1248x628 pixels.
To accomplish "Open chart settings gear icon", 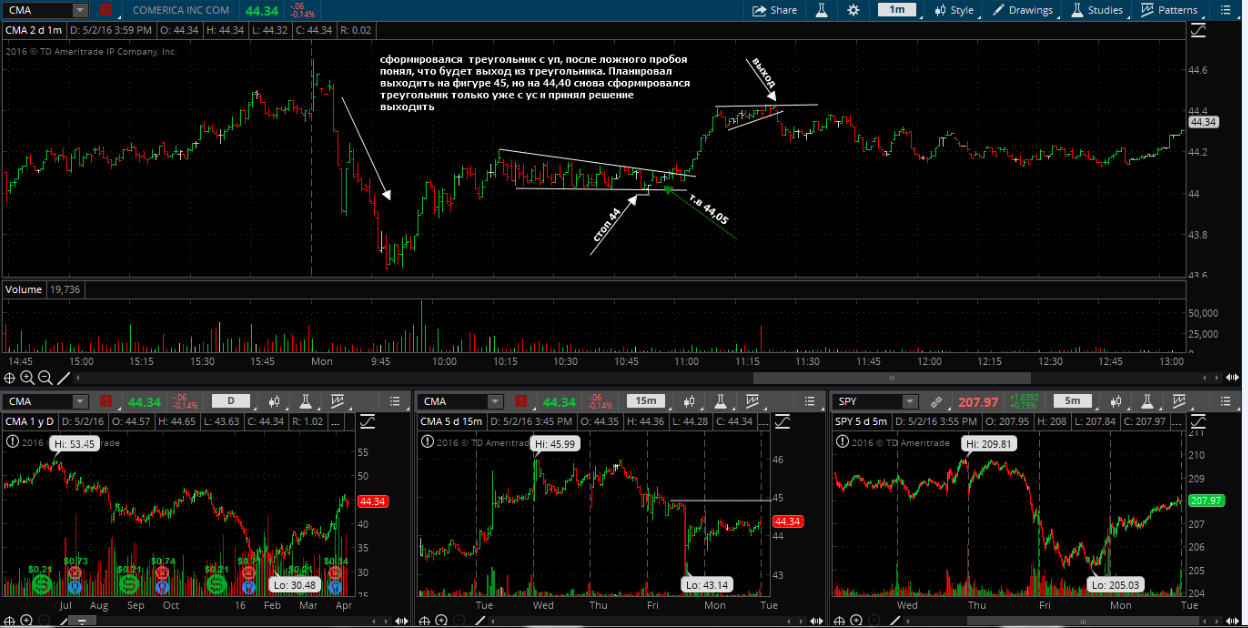I will tap(853, 10).
